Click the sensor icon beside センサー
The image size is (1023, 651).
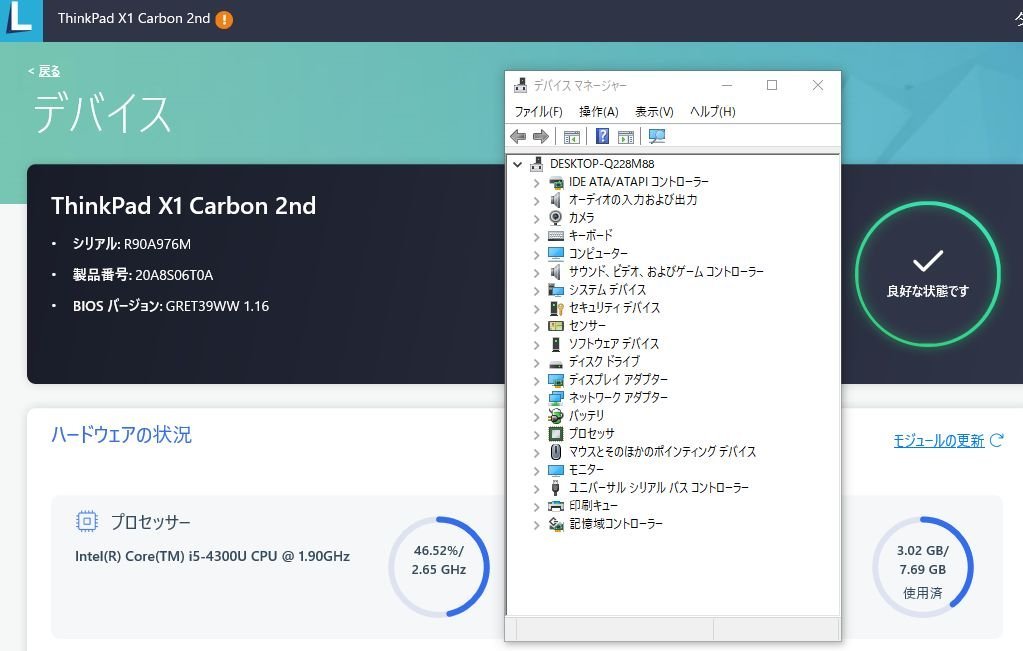click(x=556, y=326)
